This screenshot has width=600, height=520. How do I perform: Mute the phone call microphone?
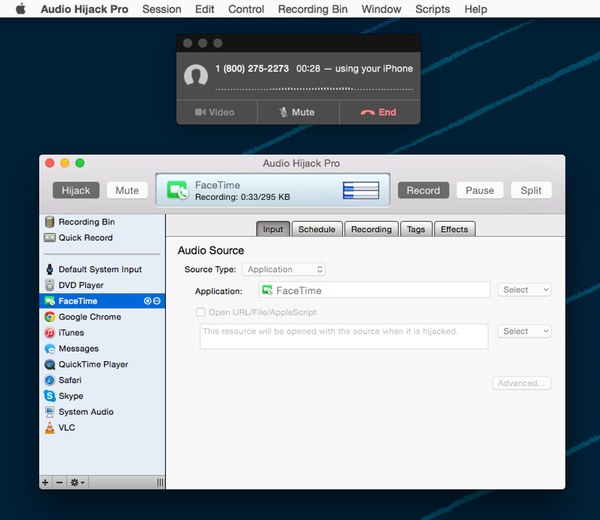pyautogui.click(x=298, y=112)
